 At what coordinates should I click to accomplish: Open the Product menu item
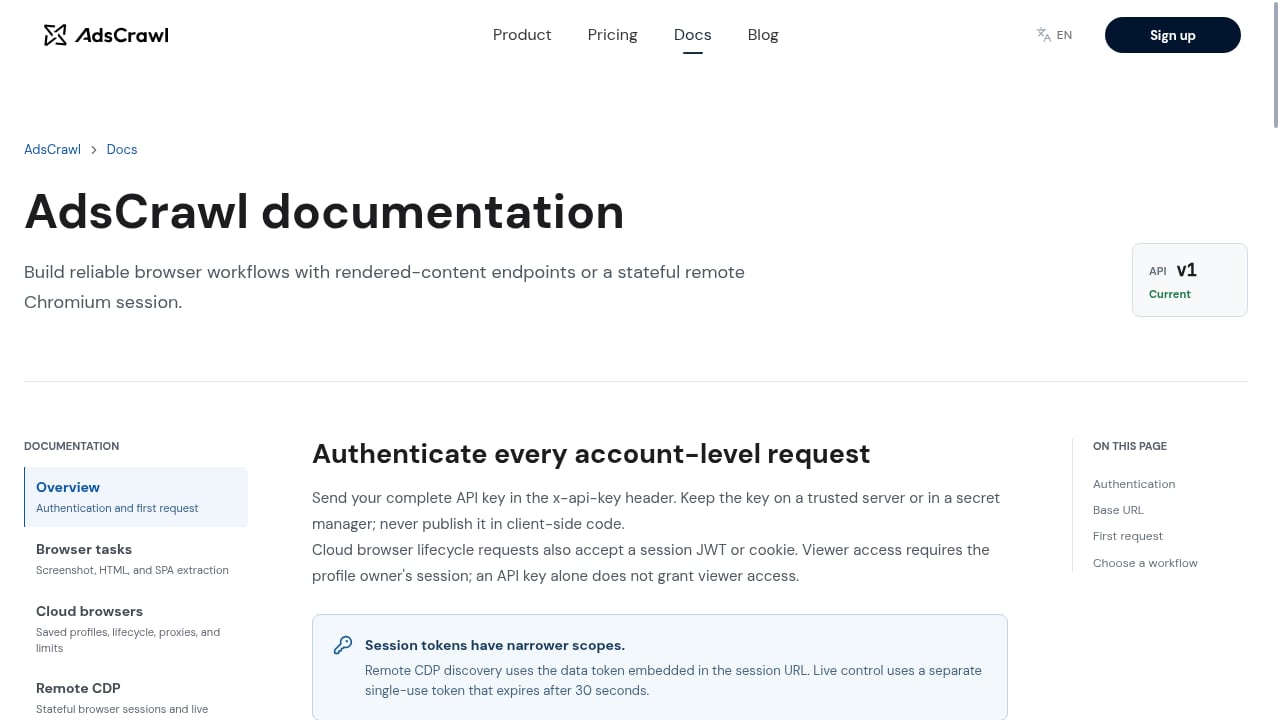pos(522,35)
